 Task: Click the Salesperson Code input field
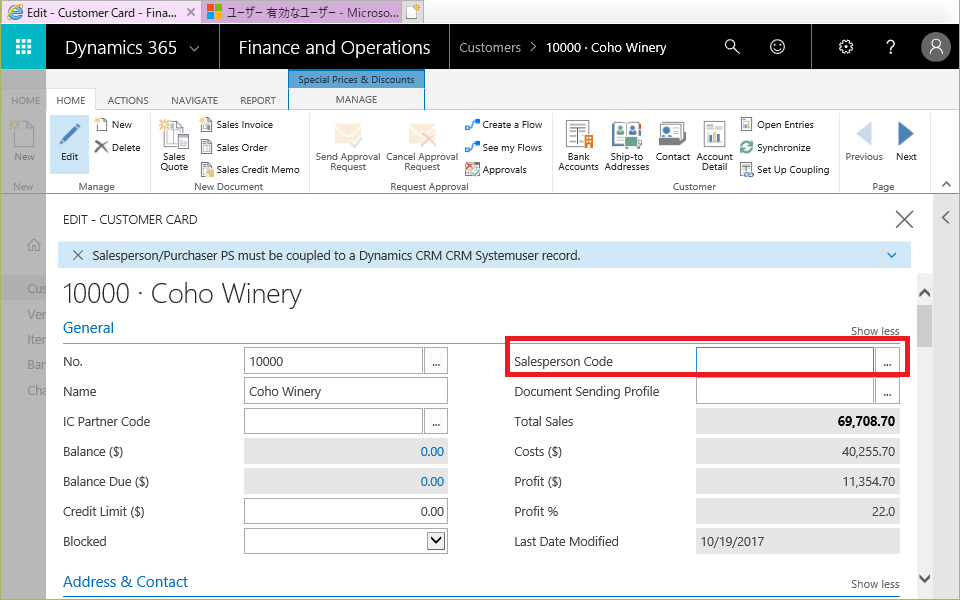tap(785, 361)
